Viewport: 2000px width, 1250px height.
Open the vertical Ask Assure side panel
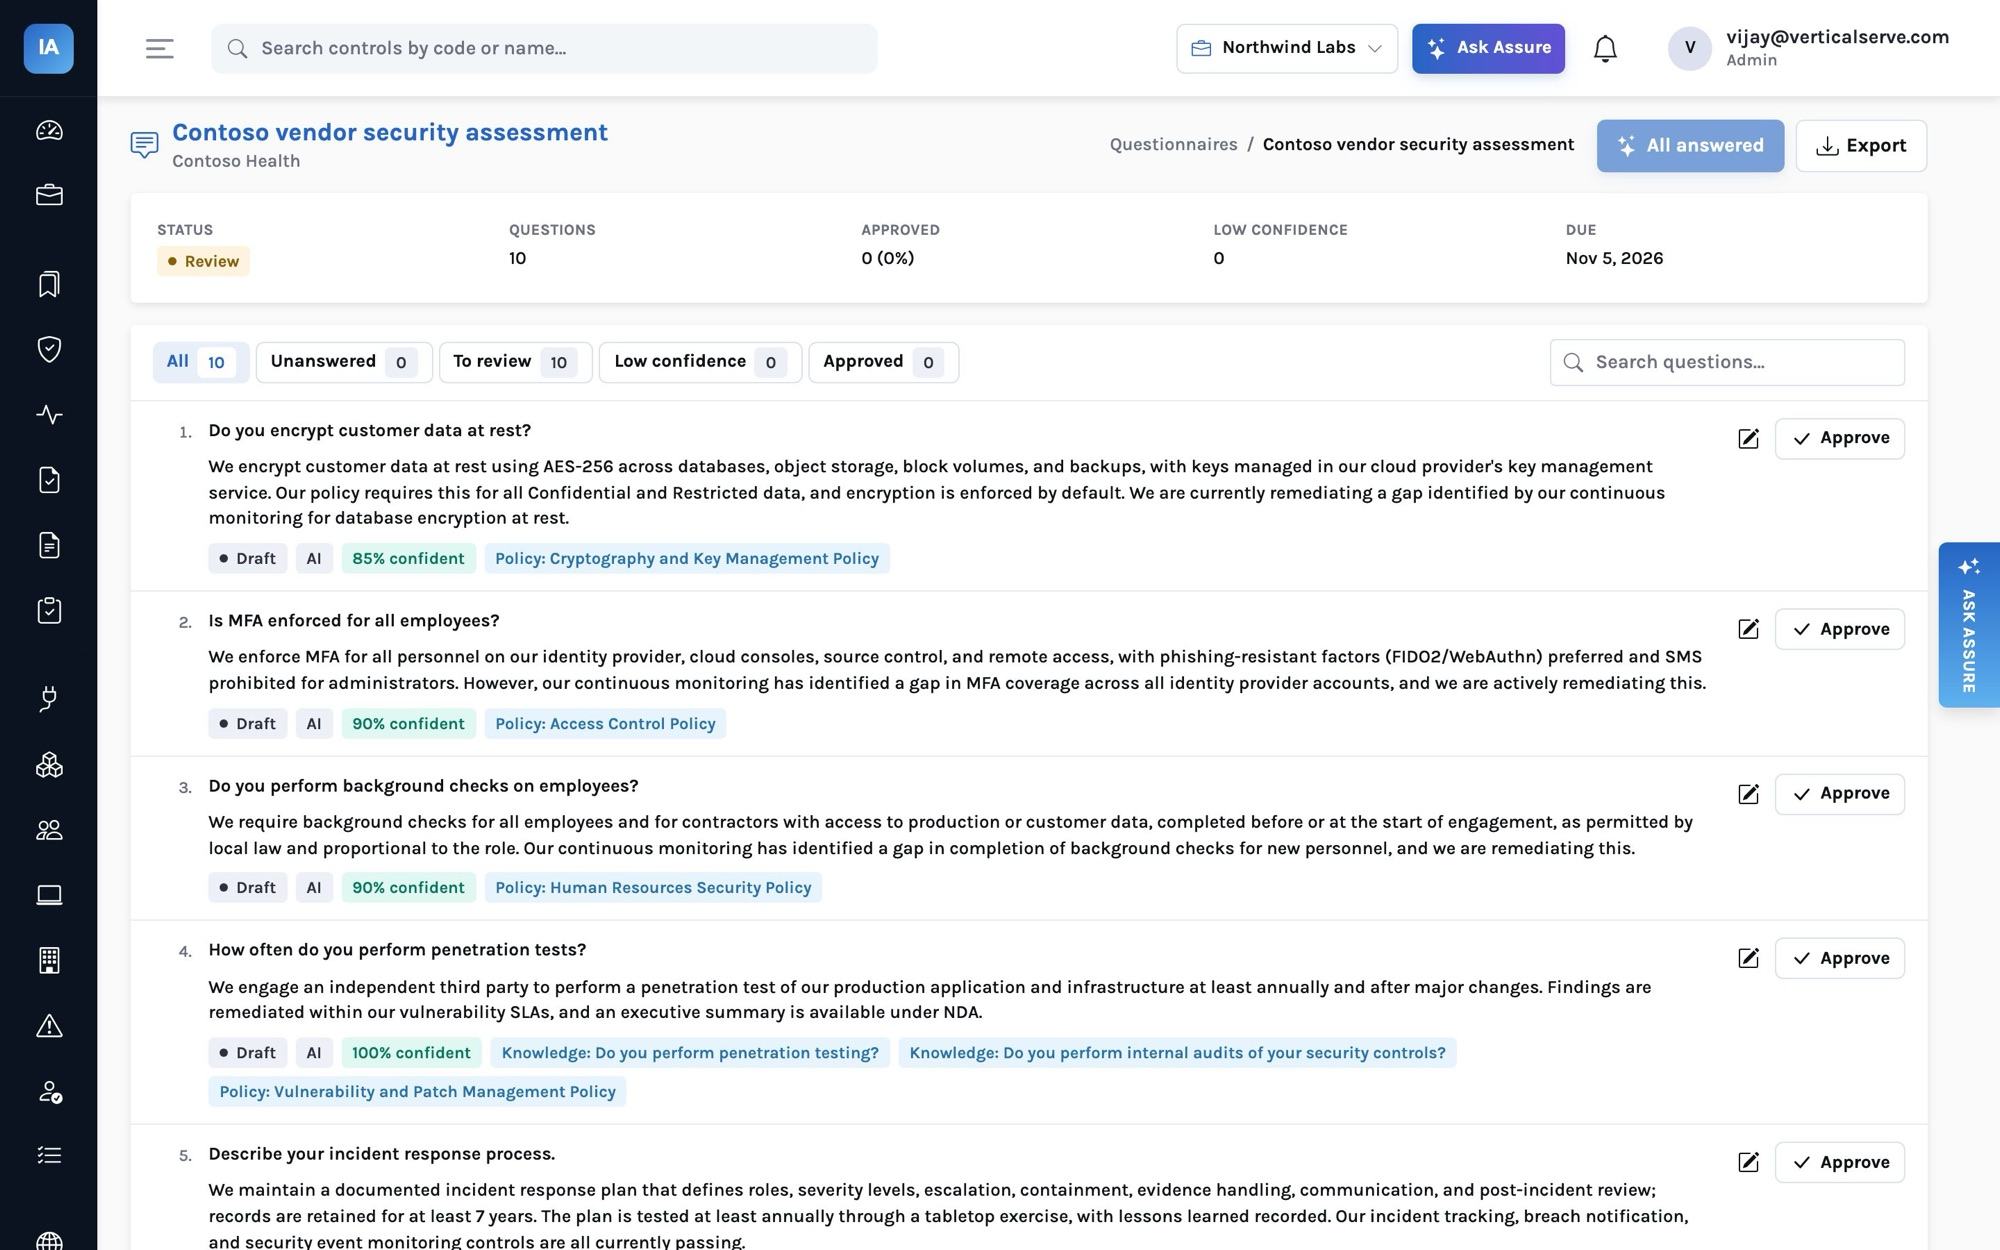(1968, 625)
